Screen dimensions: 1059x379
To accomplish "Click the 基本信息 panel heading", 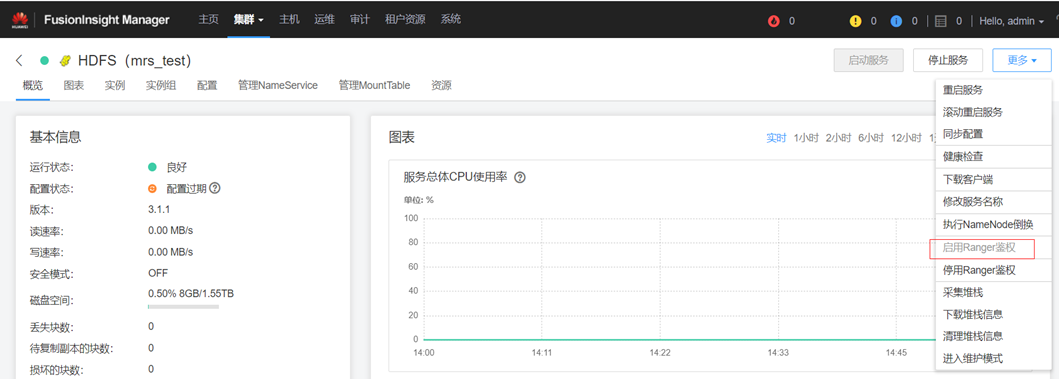I will tap(55, 137).
